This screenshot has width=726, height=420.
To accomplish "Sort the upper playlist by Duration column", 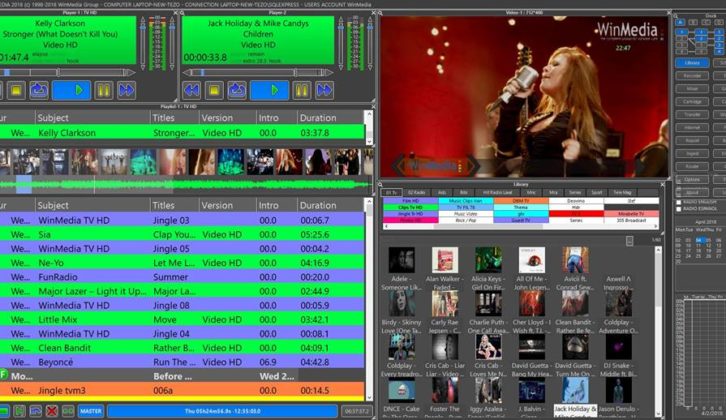I will coord(331,118).
